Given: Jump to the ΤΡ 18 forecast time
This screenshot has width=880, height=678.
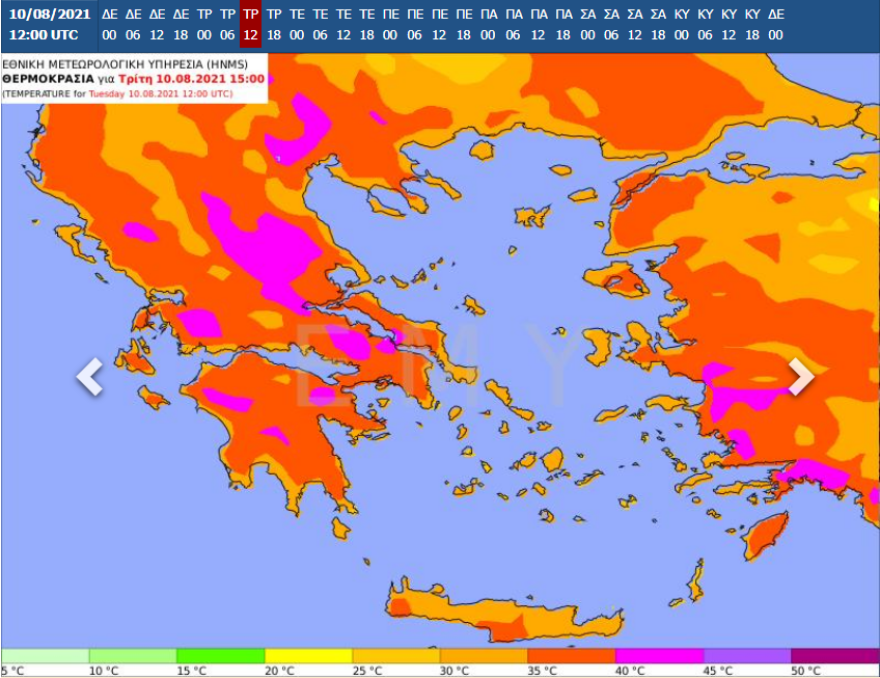Looking at the screenshot, I should coord(274,25).
